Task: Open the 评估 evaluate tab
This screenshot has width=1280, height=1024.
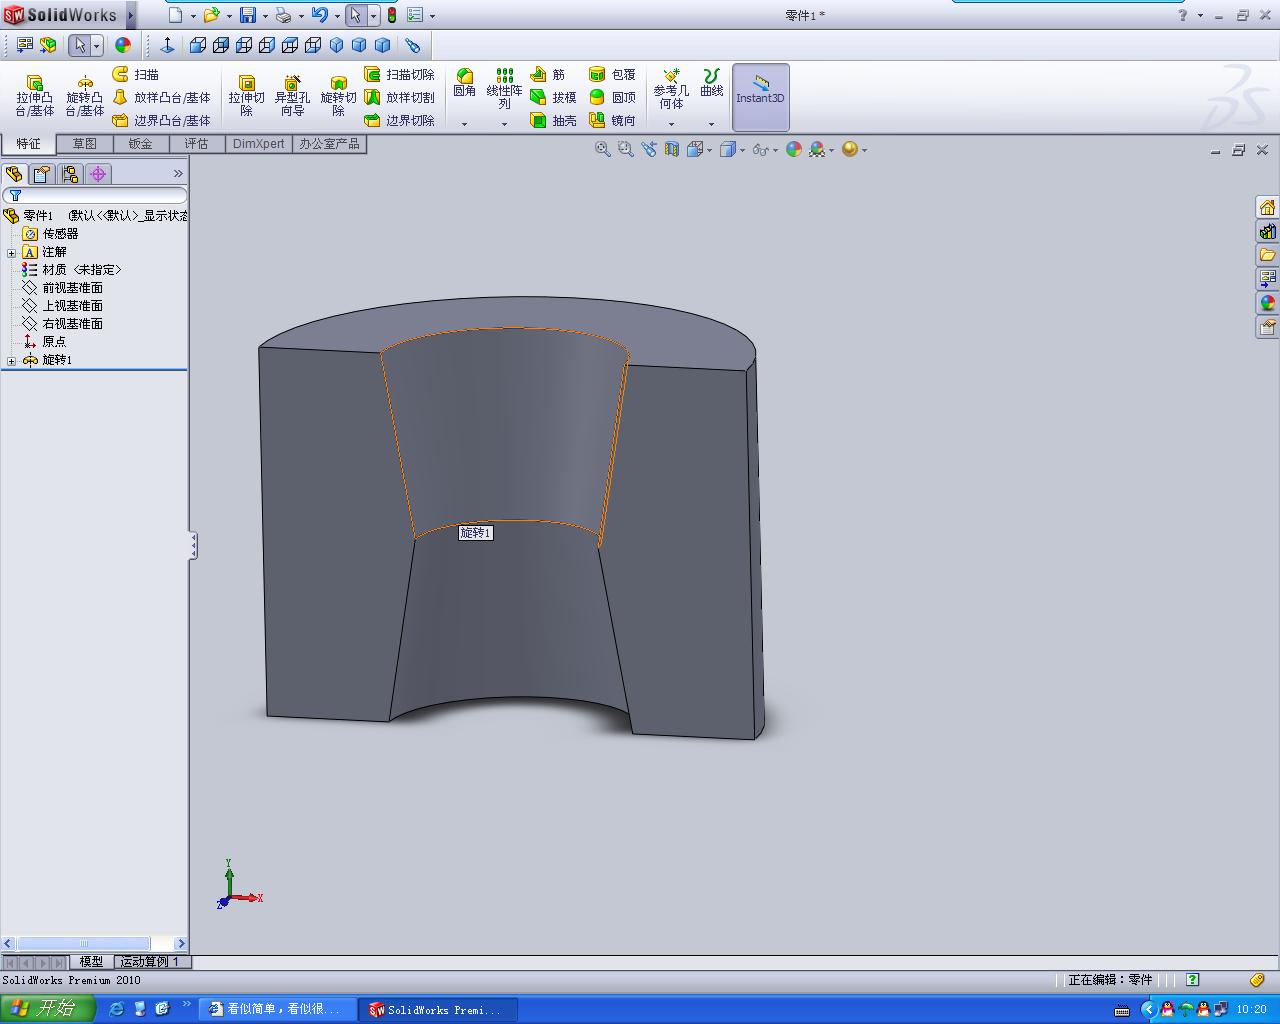Action: click(x=196, y=144)
